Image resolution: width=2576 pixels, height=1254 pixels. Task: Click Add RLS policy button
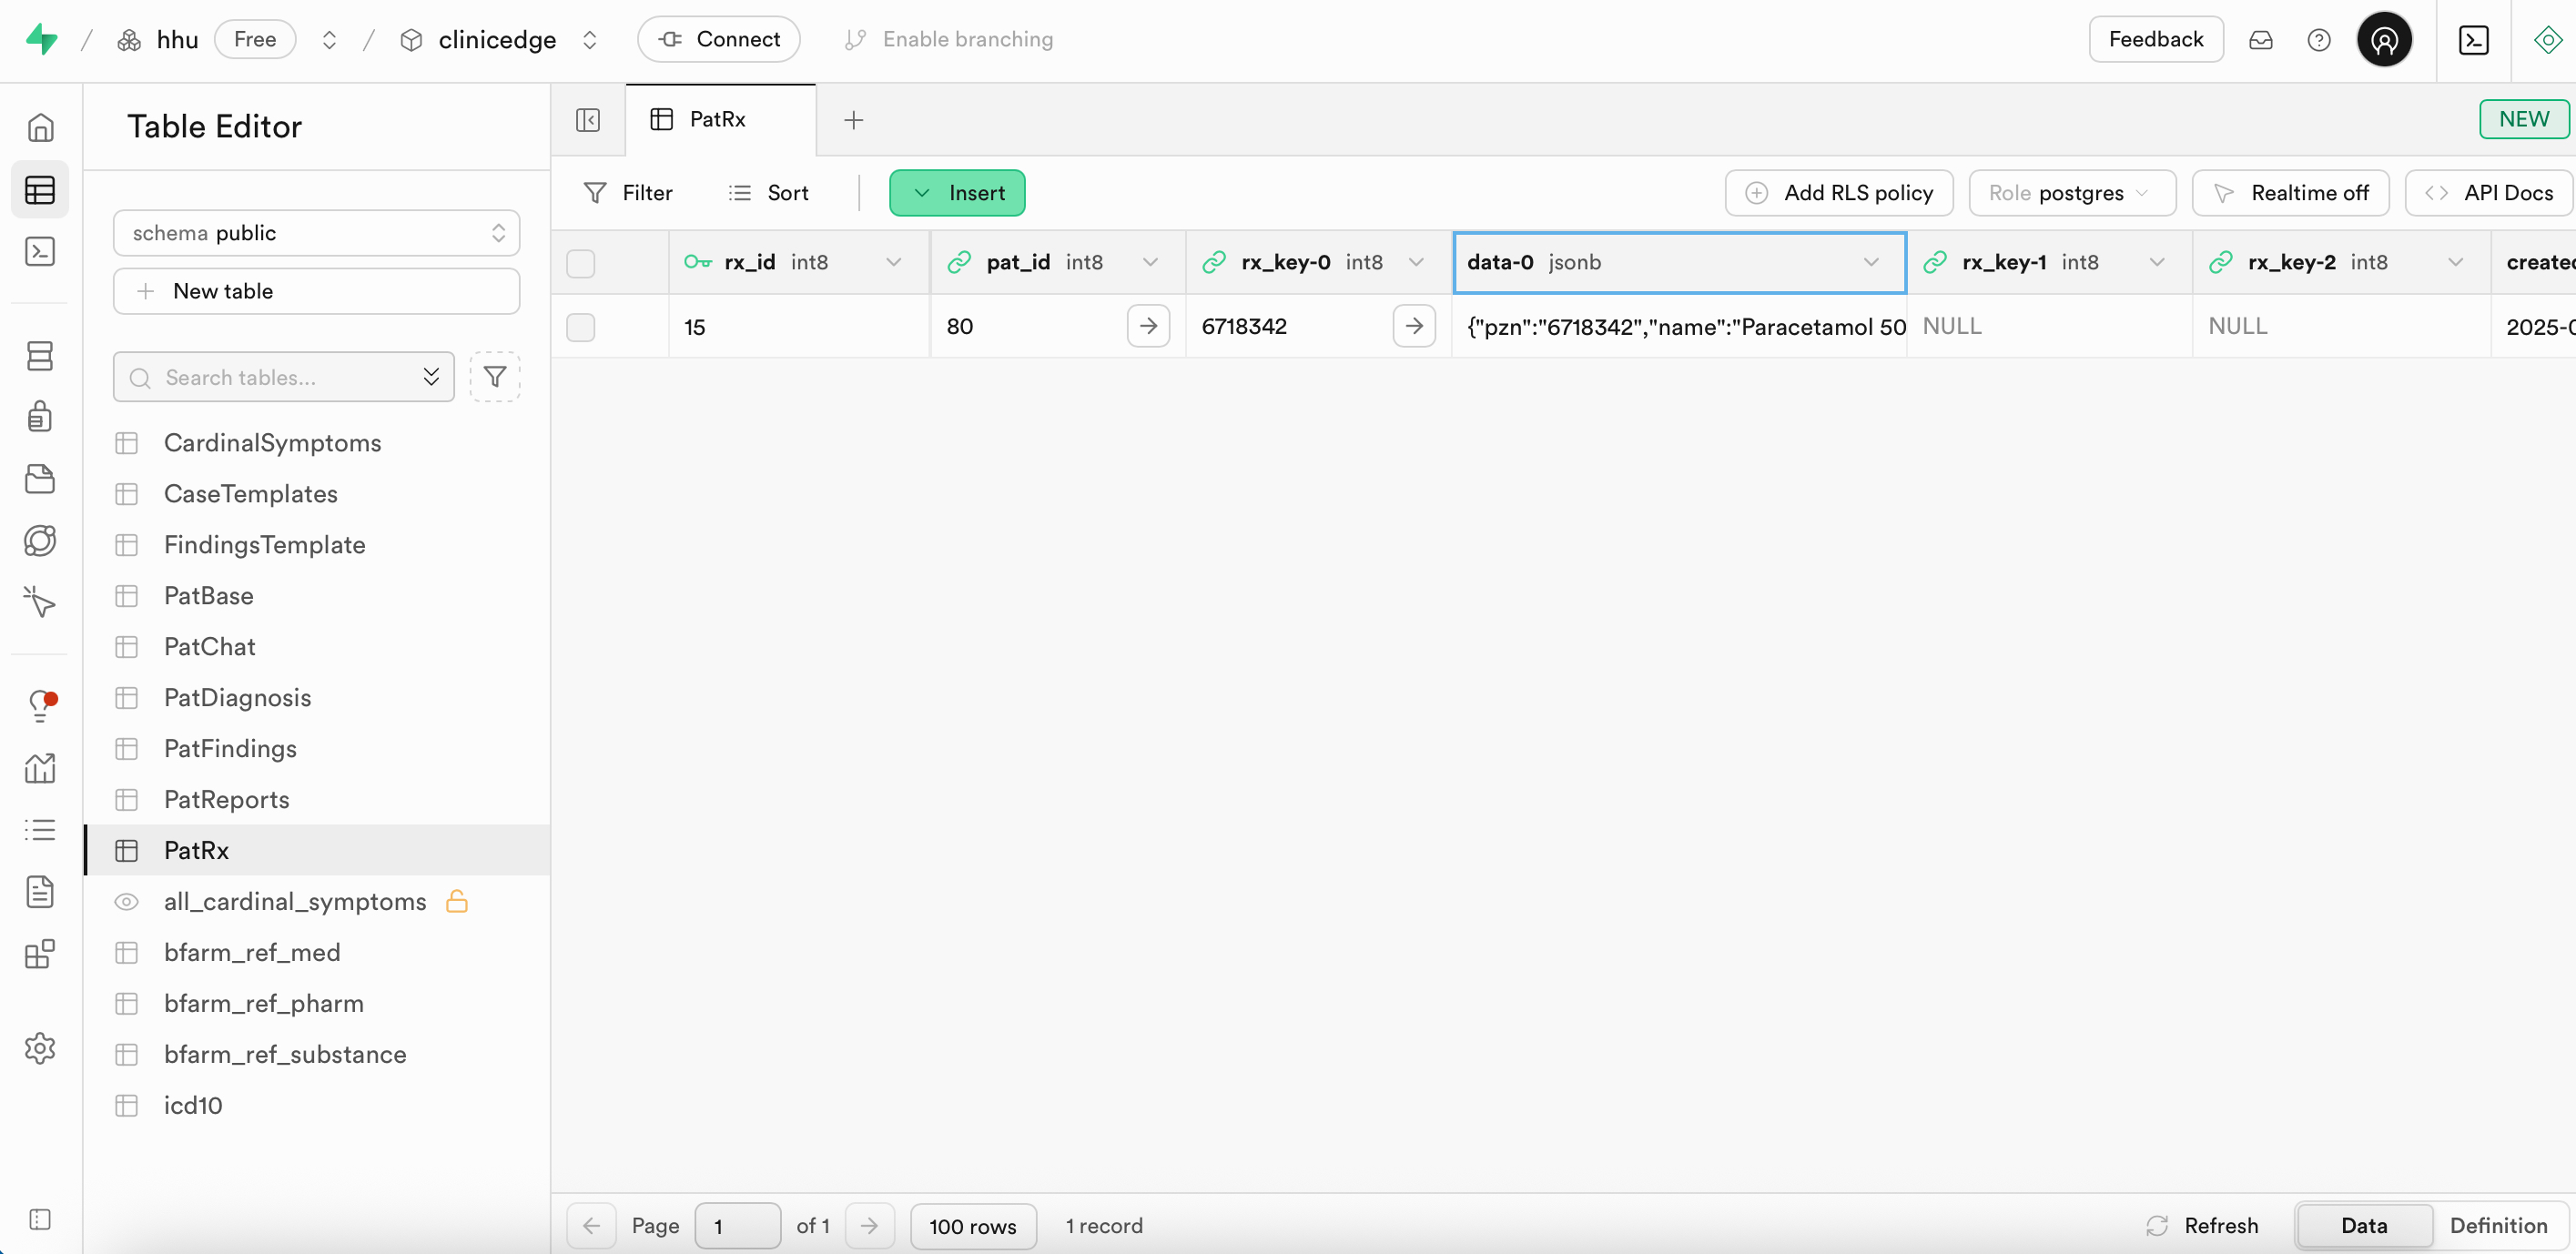[1839, 193]
